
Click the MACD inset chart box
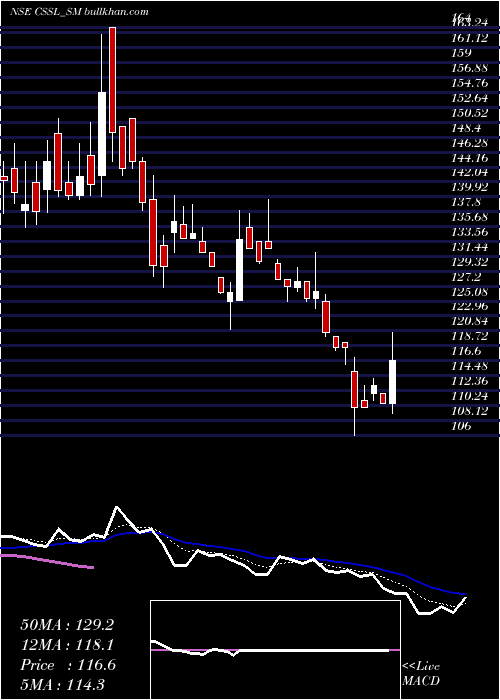pos(275,650)
